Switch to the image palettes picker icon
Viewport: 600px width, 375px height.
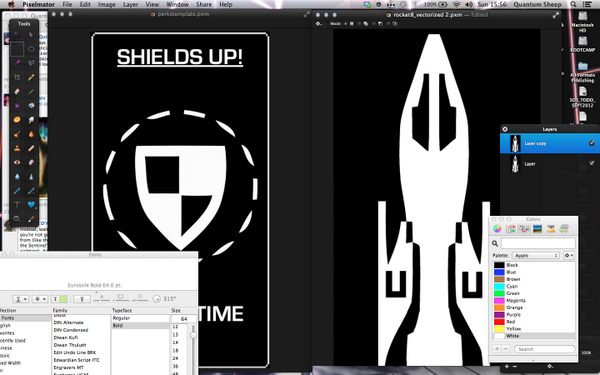(537, 229)
